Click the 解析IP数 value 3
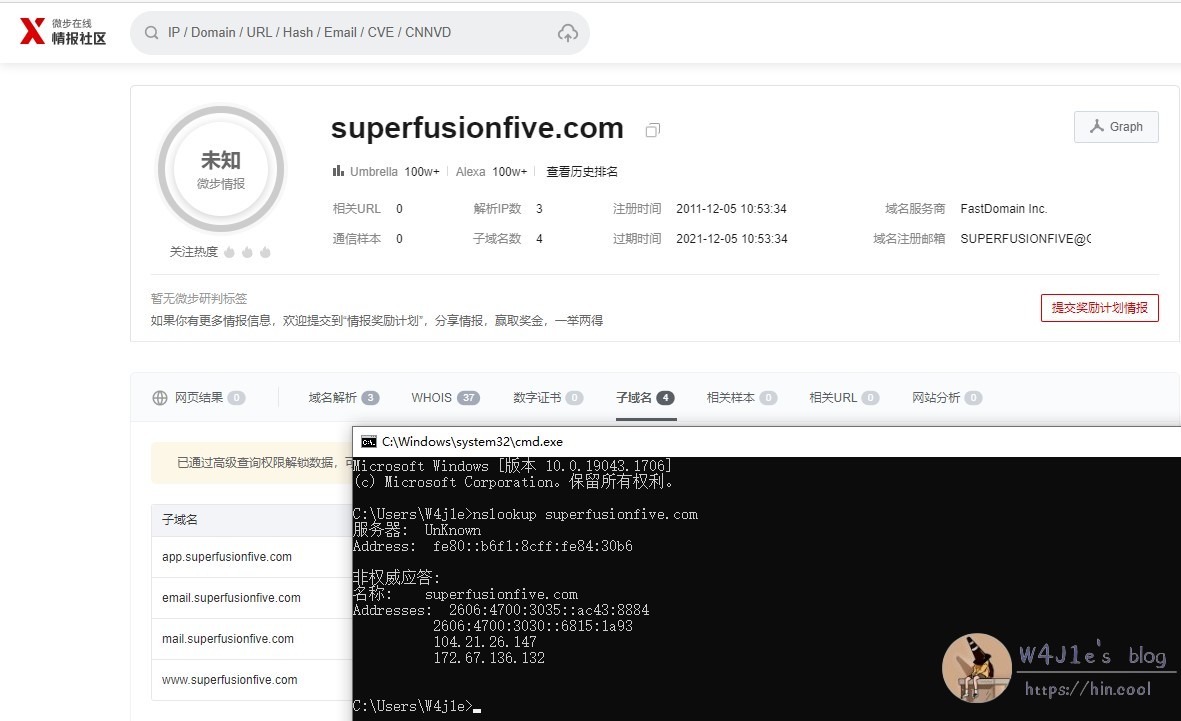The height and width of the screenshot is (721, 1181). coord(539,209)
